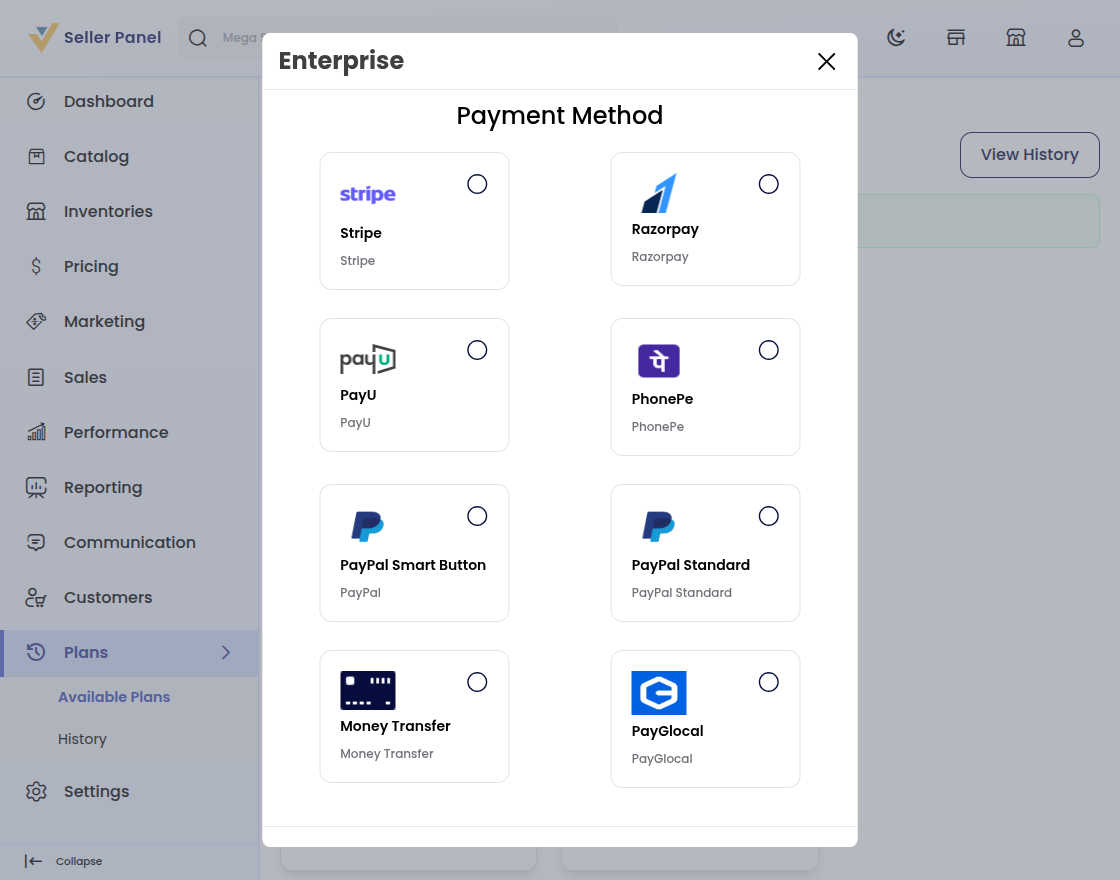Viewport: 1120px width, 880px height.
Task: Open the user profile icon
Action: click(x=1076, y=37)
